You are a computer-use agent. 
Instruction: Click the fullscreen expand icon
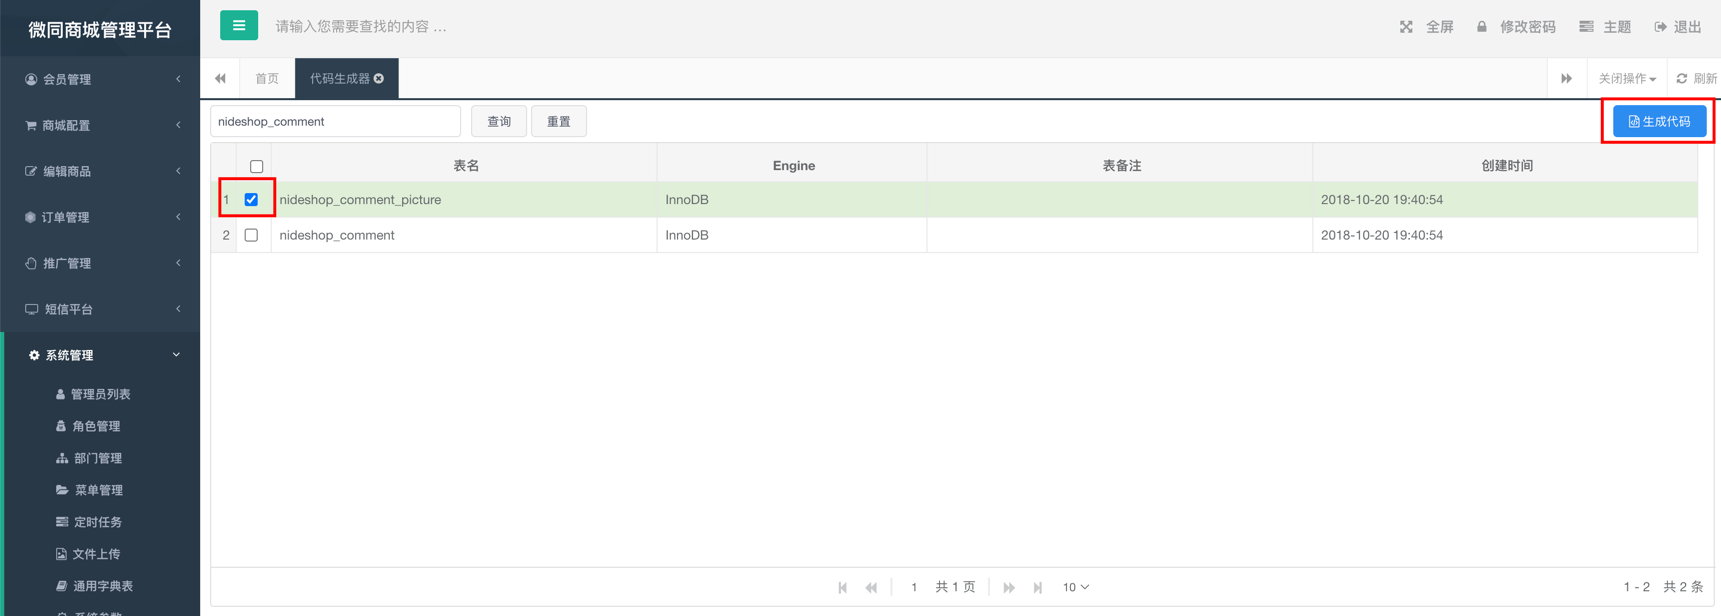pos(1406,27)
